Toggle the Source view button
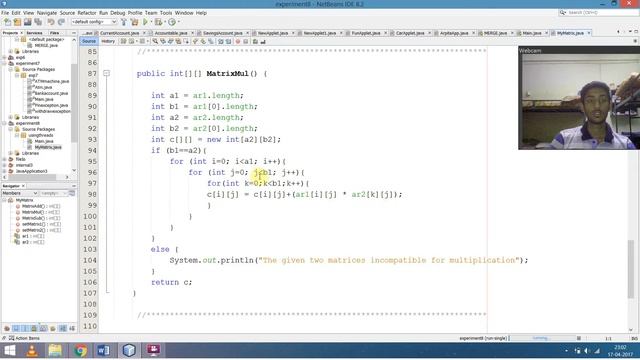Image resolution: width=640 pixels, height=360 pixels. (x=89, y=41)
